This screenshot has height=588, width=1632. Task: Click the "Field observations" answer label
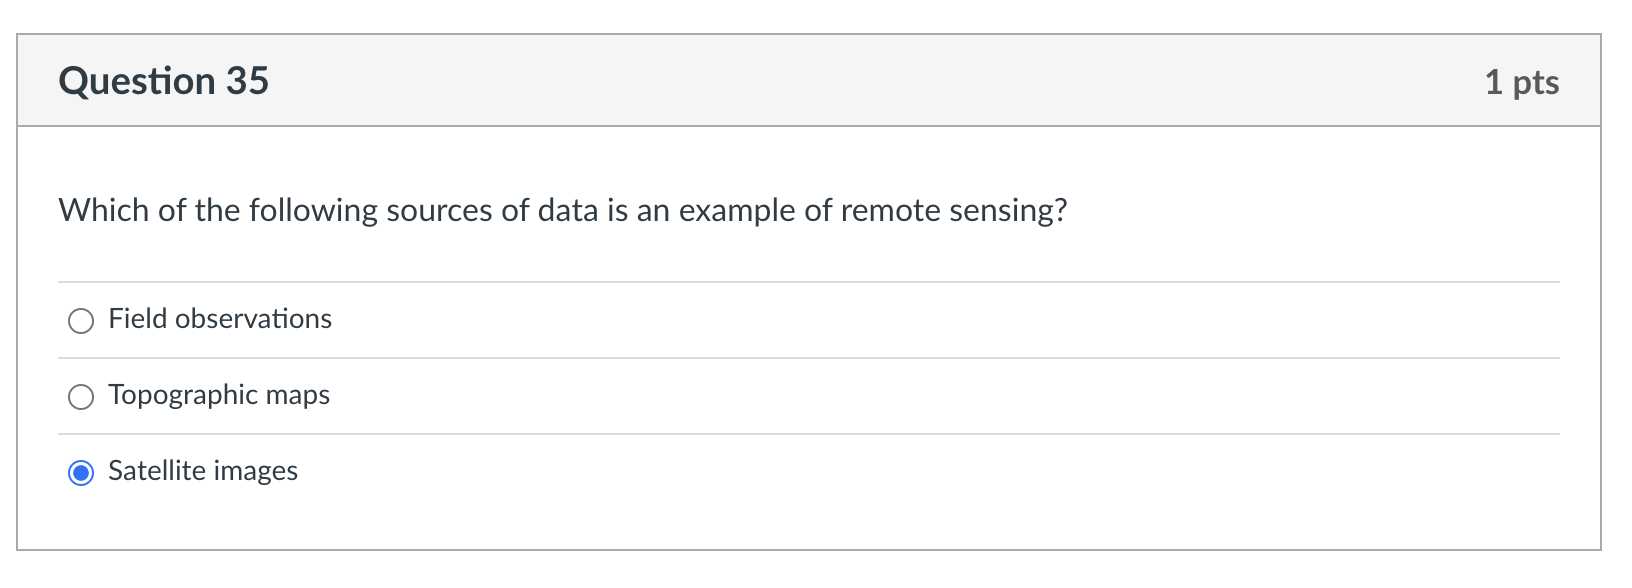tap(220, 319)
